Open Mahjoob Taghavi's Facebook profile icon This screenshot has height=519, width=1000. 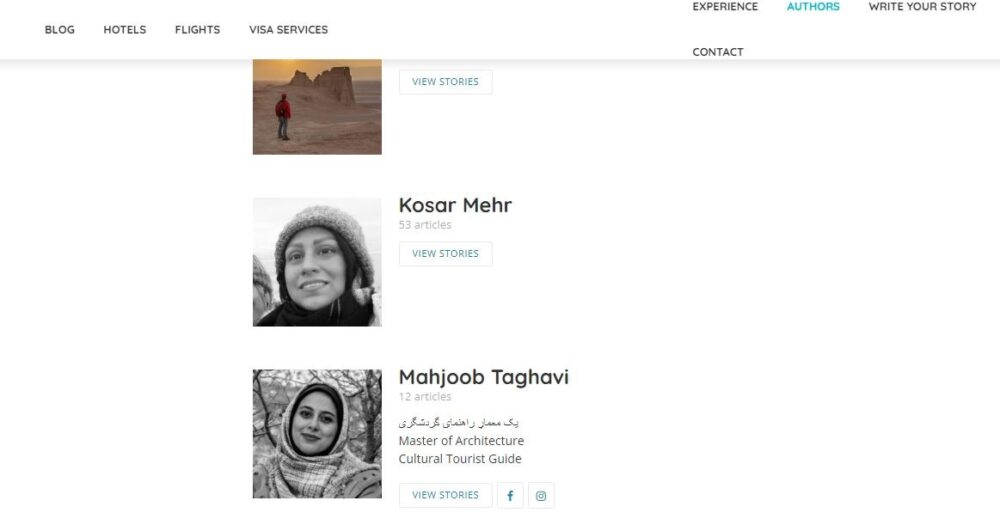pyautogui.click(x=510, y=495)
